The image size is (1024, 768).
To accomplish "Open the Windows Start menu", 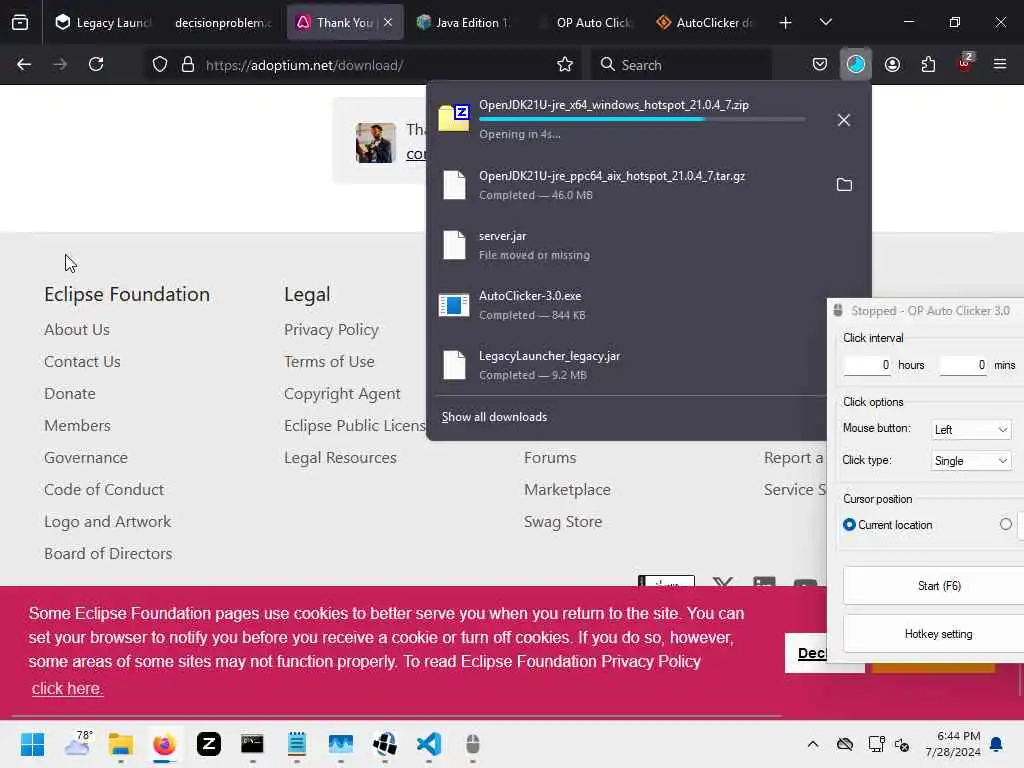I will coord(32,744).
